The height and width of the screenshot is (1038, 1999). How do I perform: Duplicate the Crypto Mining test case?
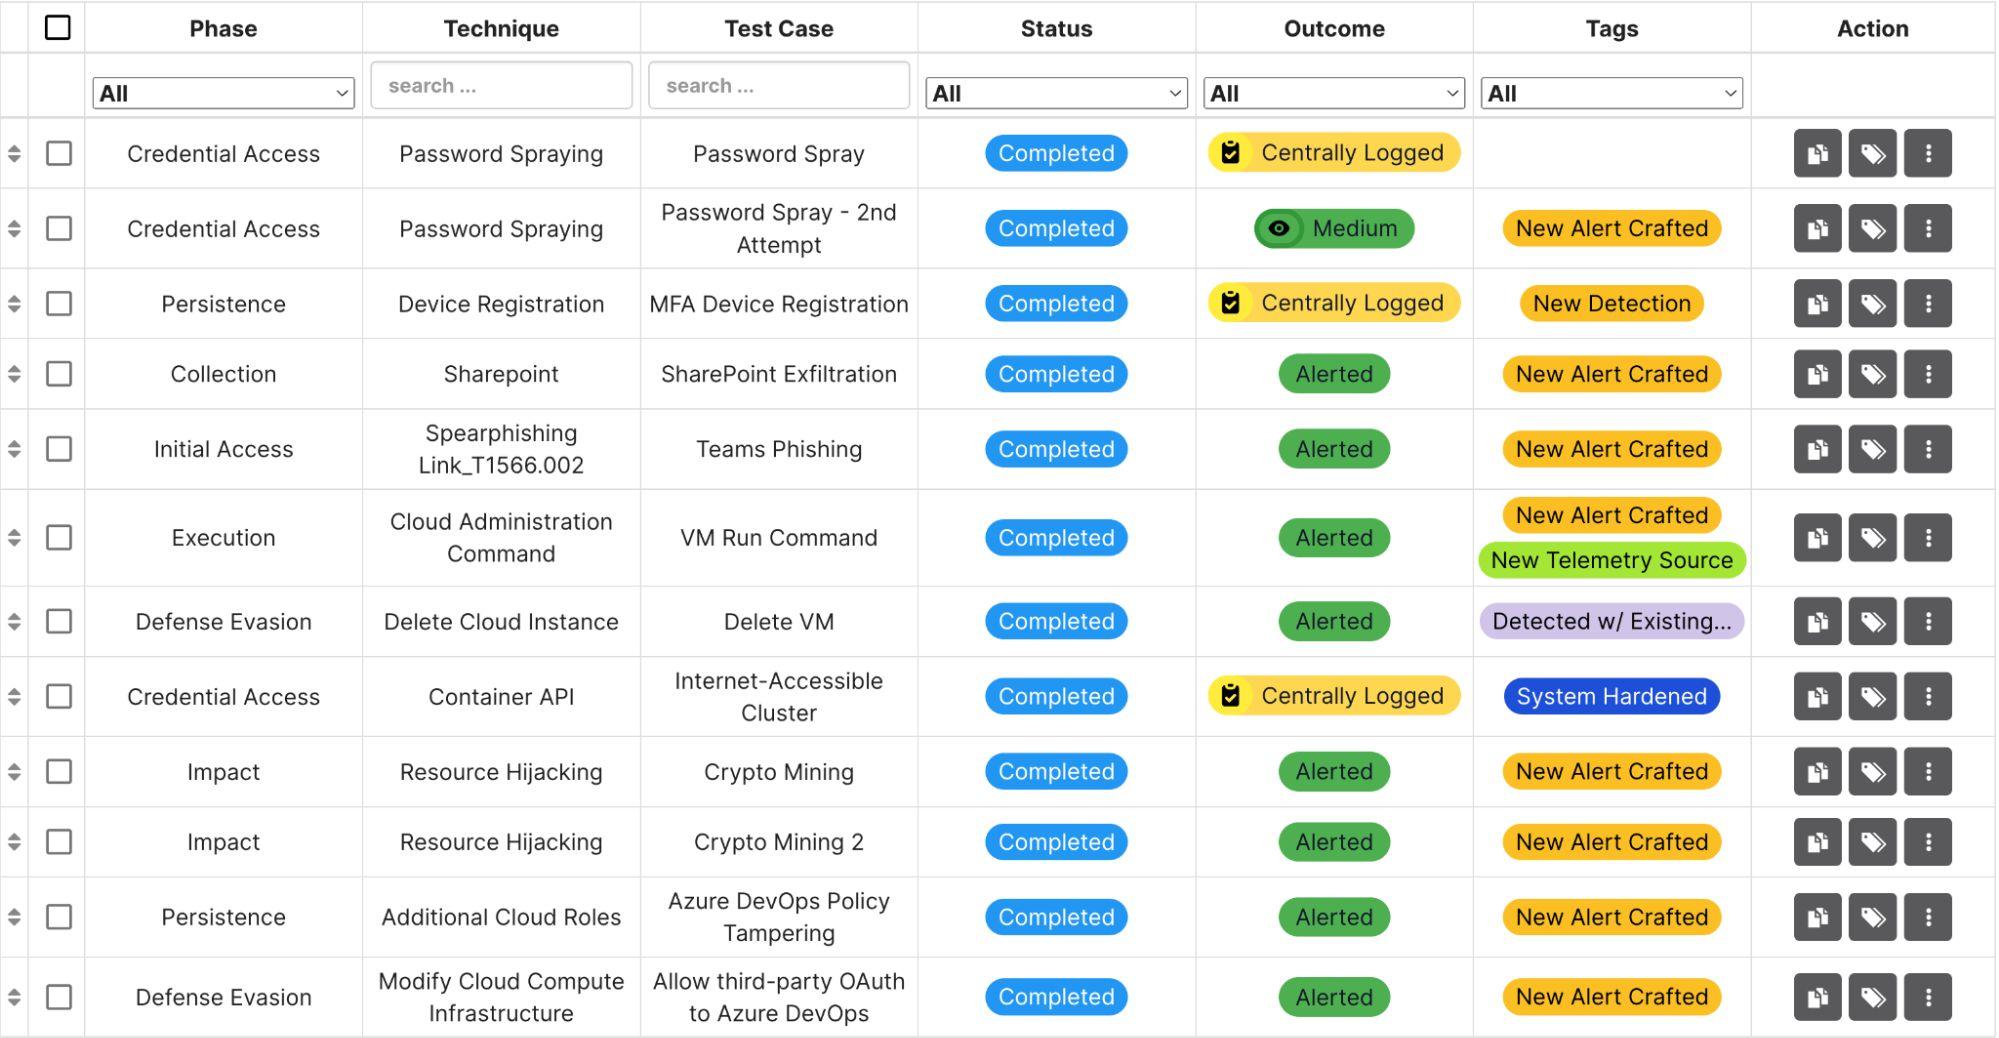[x=1818, y=771]
